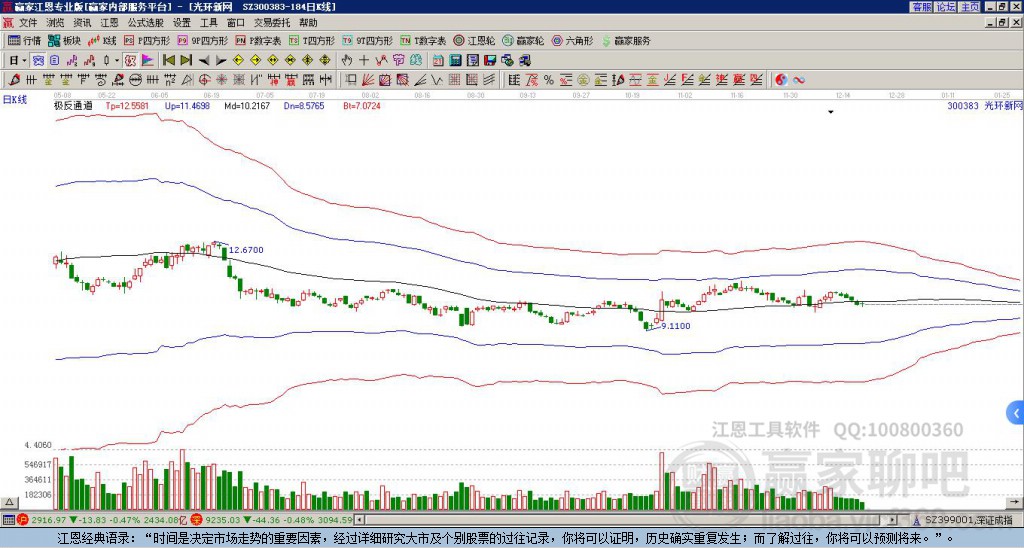Expand the candlestick style dropdown arrow
1024x548 pixels.
[117, 61]
